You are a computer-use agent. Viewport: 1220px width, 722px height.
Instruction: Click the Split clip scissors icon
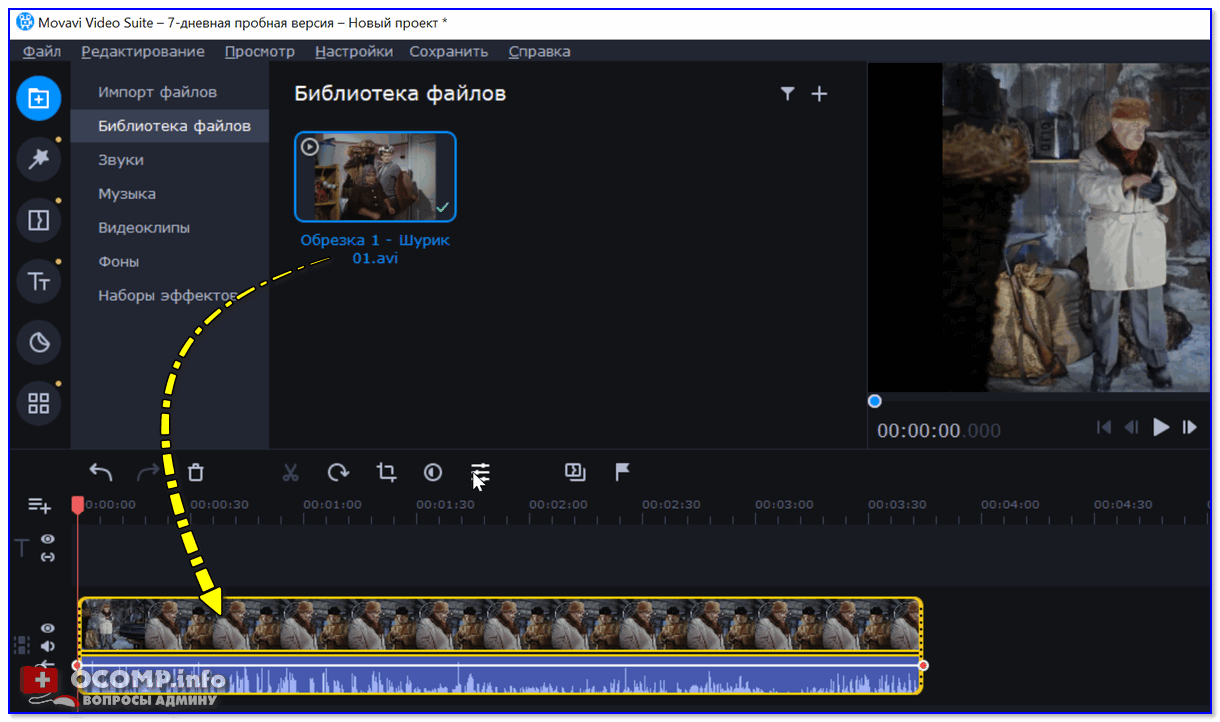coord(290,472)
